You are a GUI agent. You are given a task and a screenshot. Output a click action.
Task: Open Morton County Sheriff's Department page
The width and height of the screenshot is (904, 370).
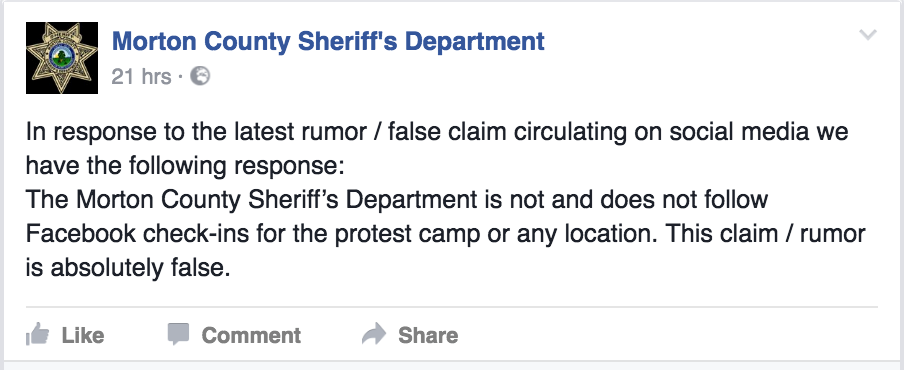pos(328,41)
